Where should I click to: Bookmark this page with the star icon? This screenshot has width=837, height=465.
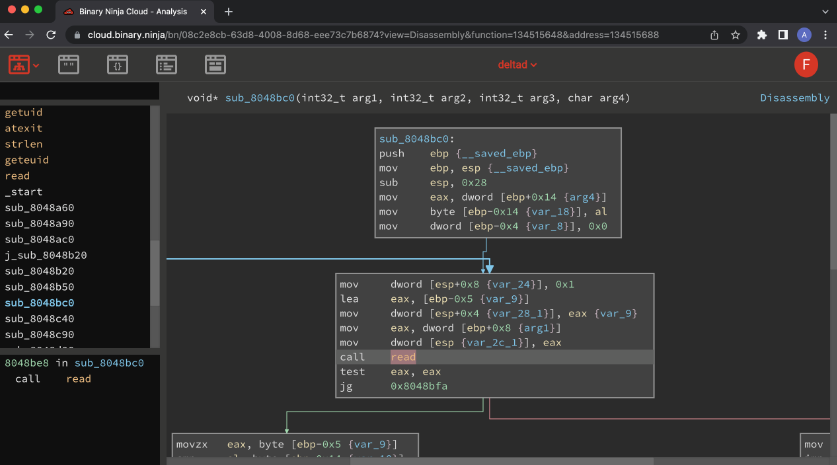click(735, 34)
